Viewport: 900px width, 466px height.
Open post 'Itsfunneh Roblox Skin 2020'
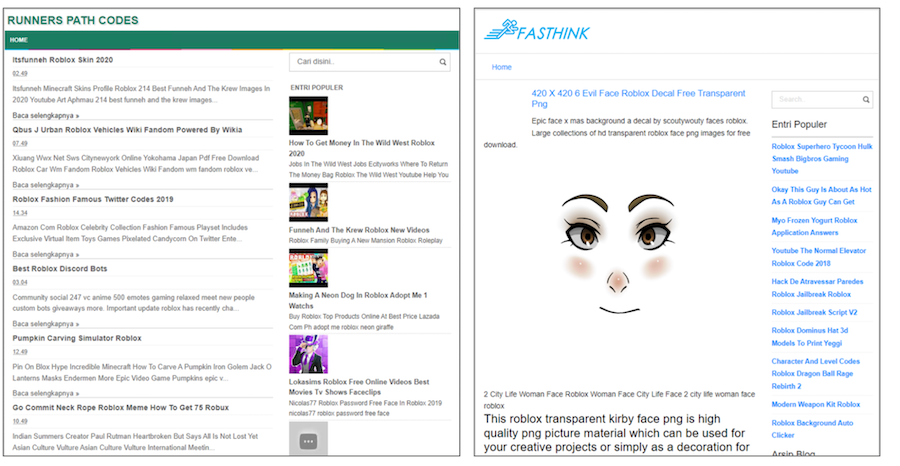pyautogui.click(x=63, y=60)
